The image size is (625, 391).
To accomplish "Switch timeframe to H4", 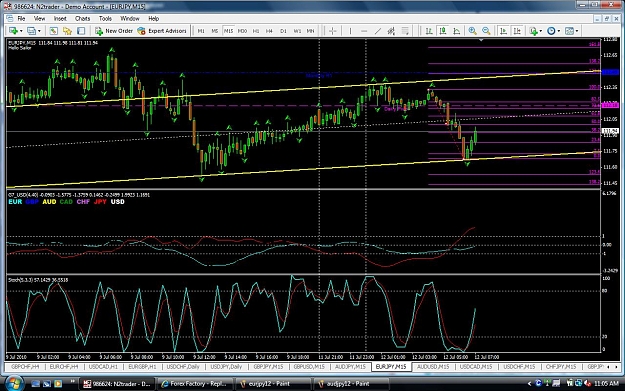I will (x=269, y=31).
